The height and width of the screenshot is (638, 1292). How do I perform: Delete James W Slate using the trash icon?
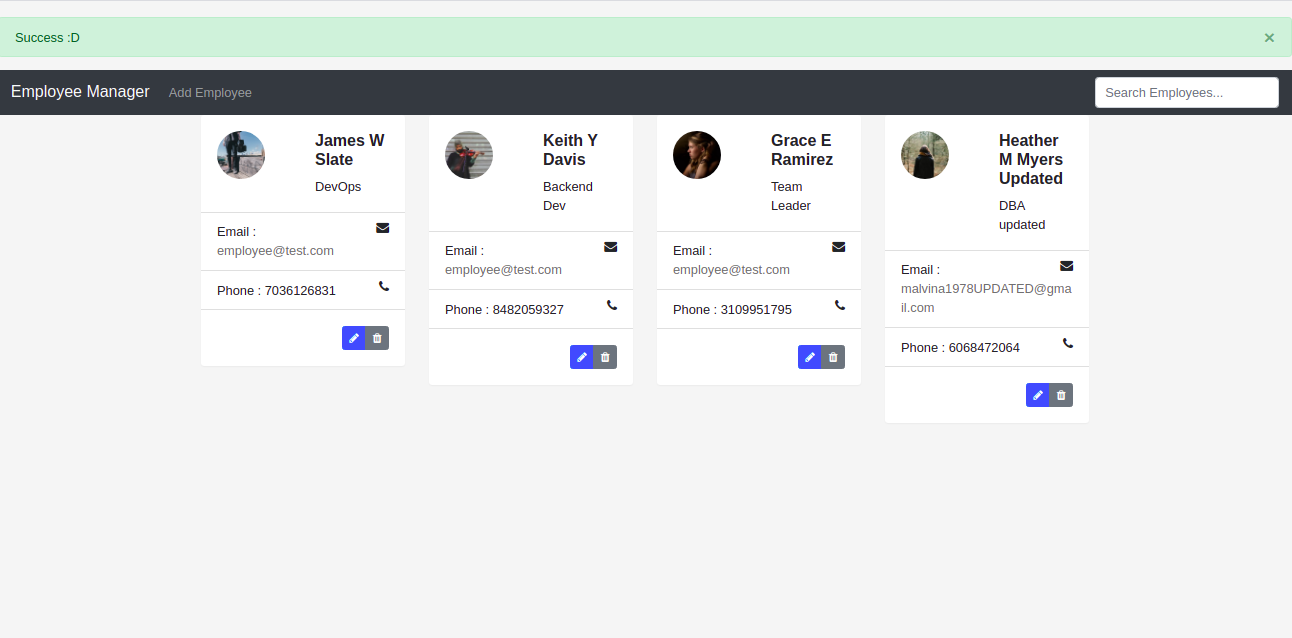[377, 338]
